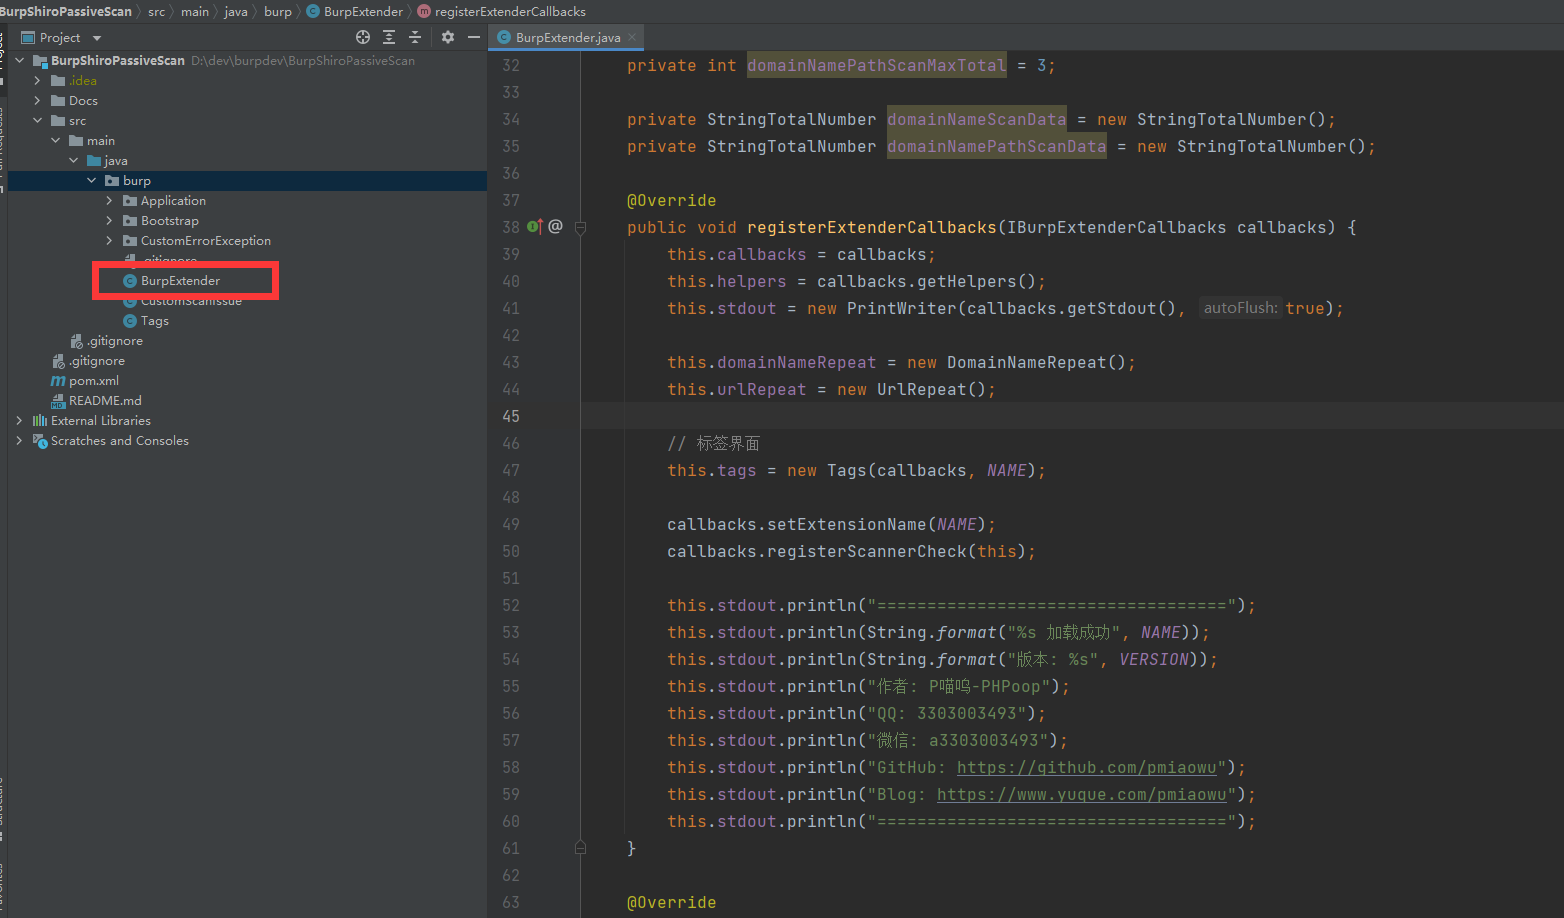The width and height of the screenshot is (1564, 918).
Task: Expand the .idea folder
Action: [x=37, y=81]
